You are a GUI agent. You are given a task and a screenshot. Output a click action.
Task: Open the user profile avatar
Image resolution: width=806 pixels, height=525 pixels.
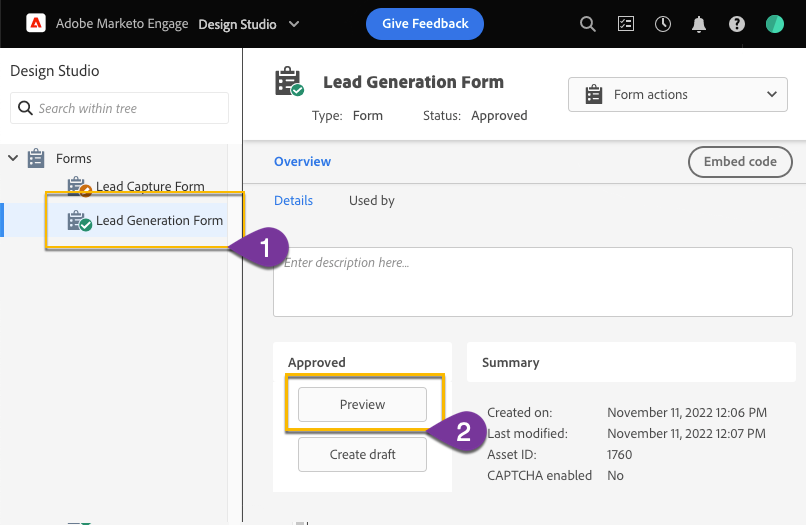(775, 24)
